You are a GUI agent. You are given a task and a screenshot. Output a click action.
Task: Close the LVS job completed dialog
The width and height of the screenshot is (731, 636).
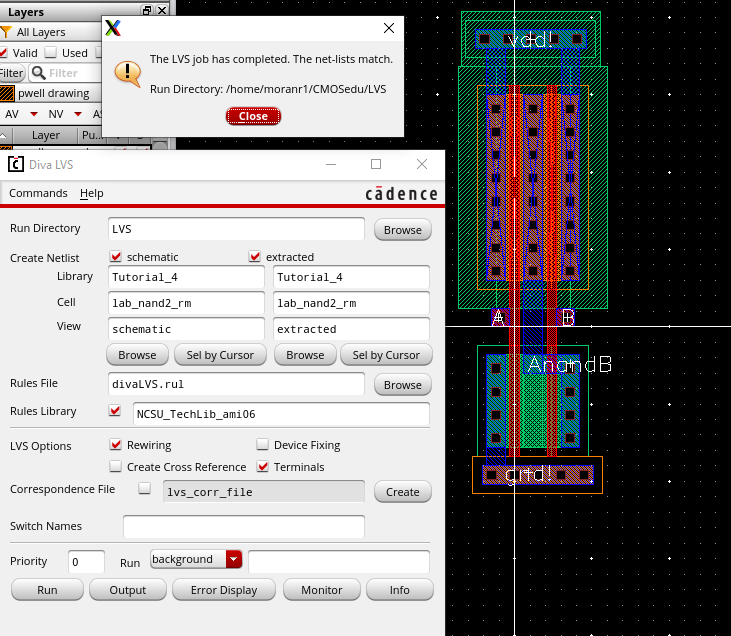pos(253,116)
